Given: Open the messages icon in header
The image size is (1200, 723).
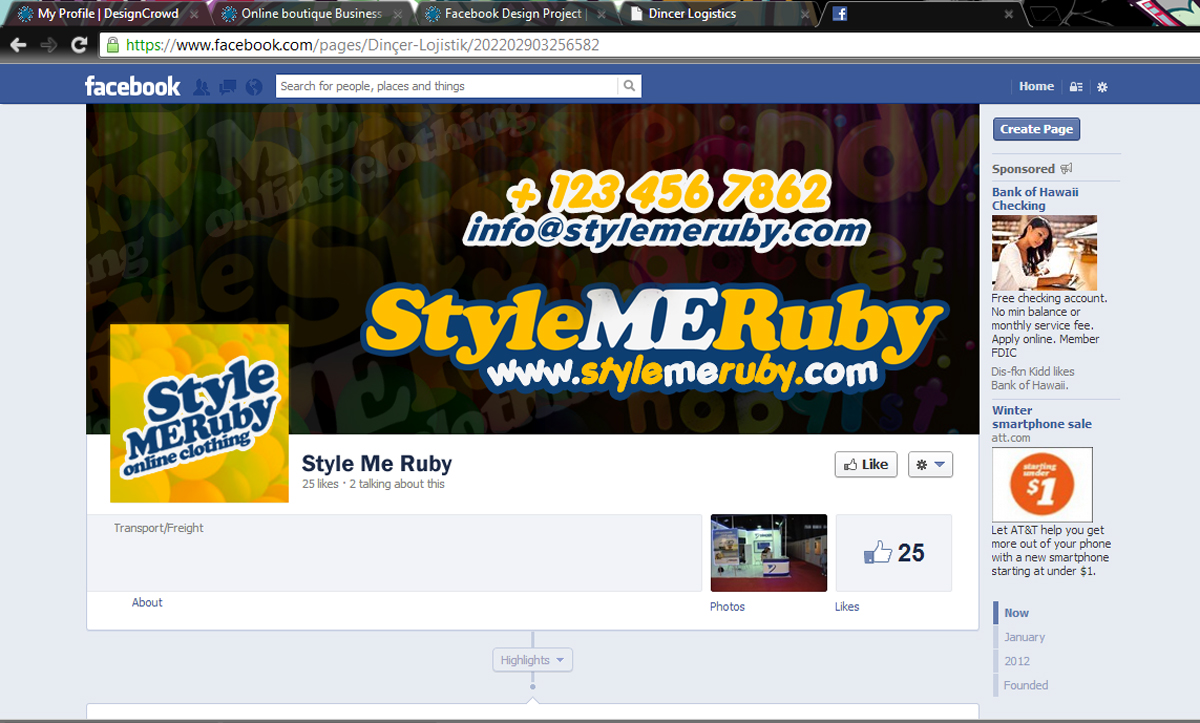Looking at the screenshot, I should [x=228, y=87].
